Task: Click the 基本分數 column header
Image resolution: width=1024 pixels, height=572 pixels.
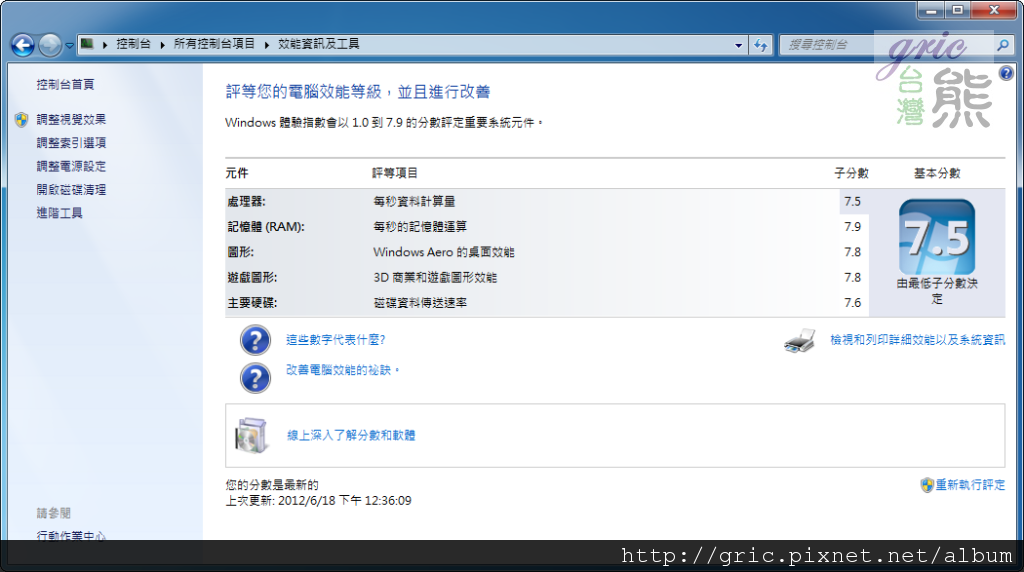Action: point(937,173)
